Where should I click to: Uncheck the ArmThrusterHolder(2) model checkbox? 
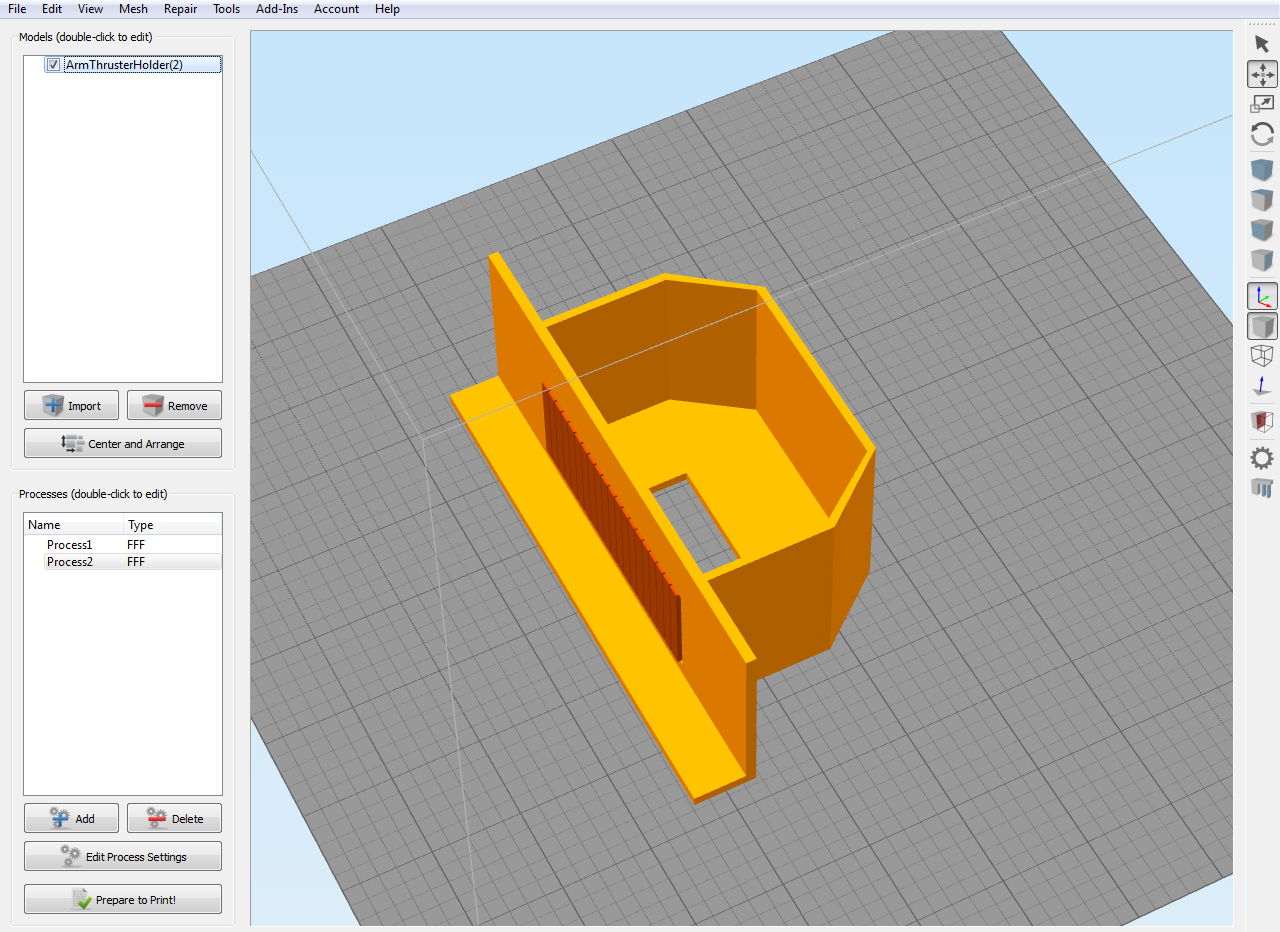[53, 65]
